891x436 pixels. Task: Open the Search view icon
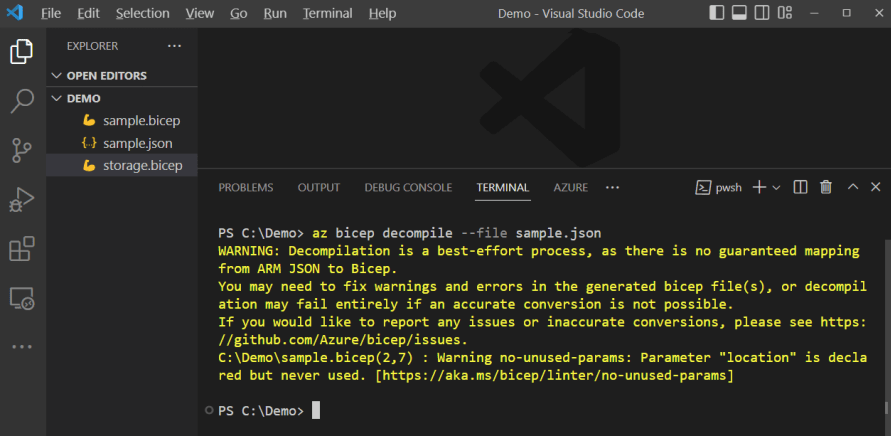(x=22, y=100)
